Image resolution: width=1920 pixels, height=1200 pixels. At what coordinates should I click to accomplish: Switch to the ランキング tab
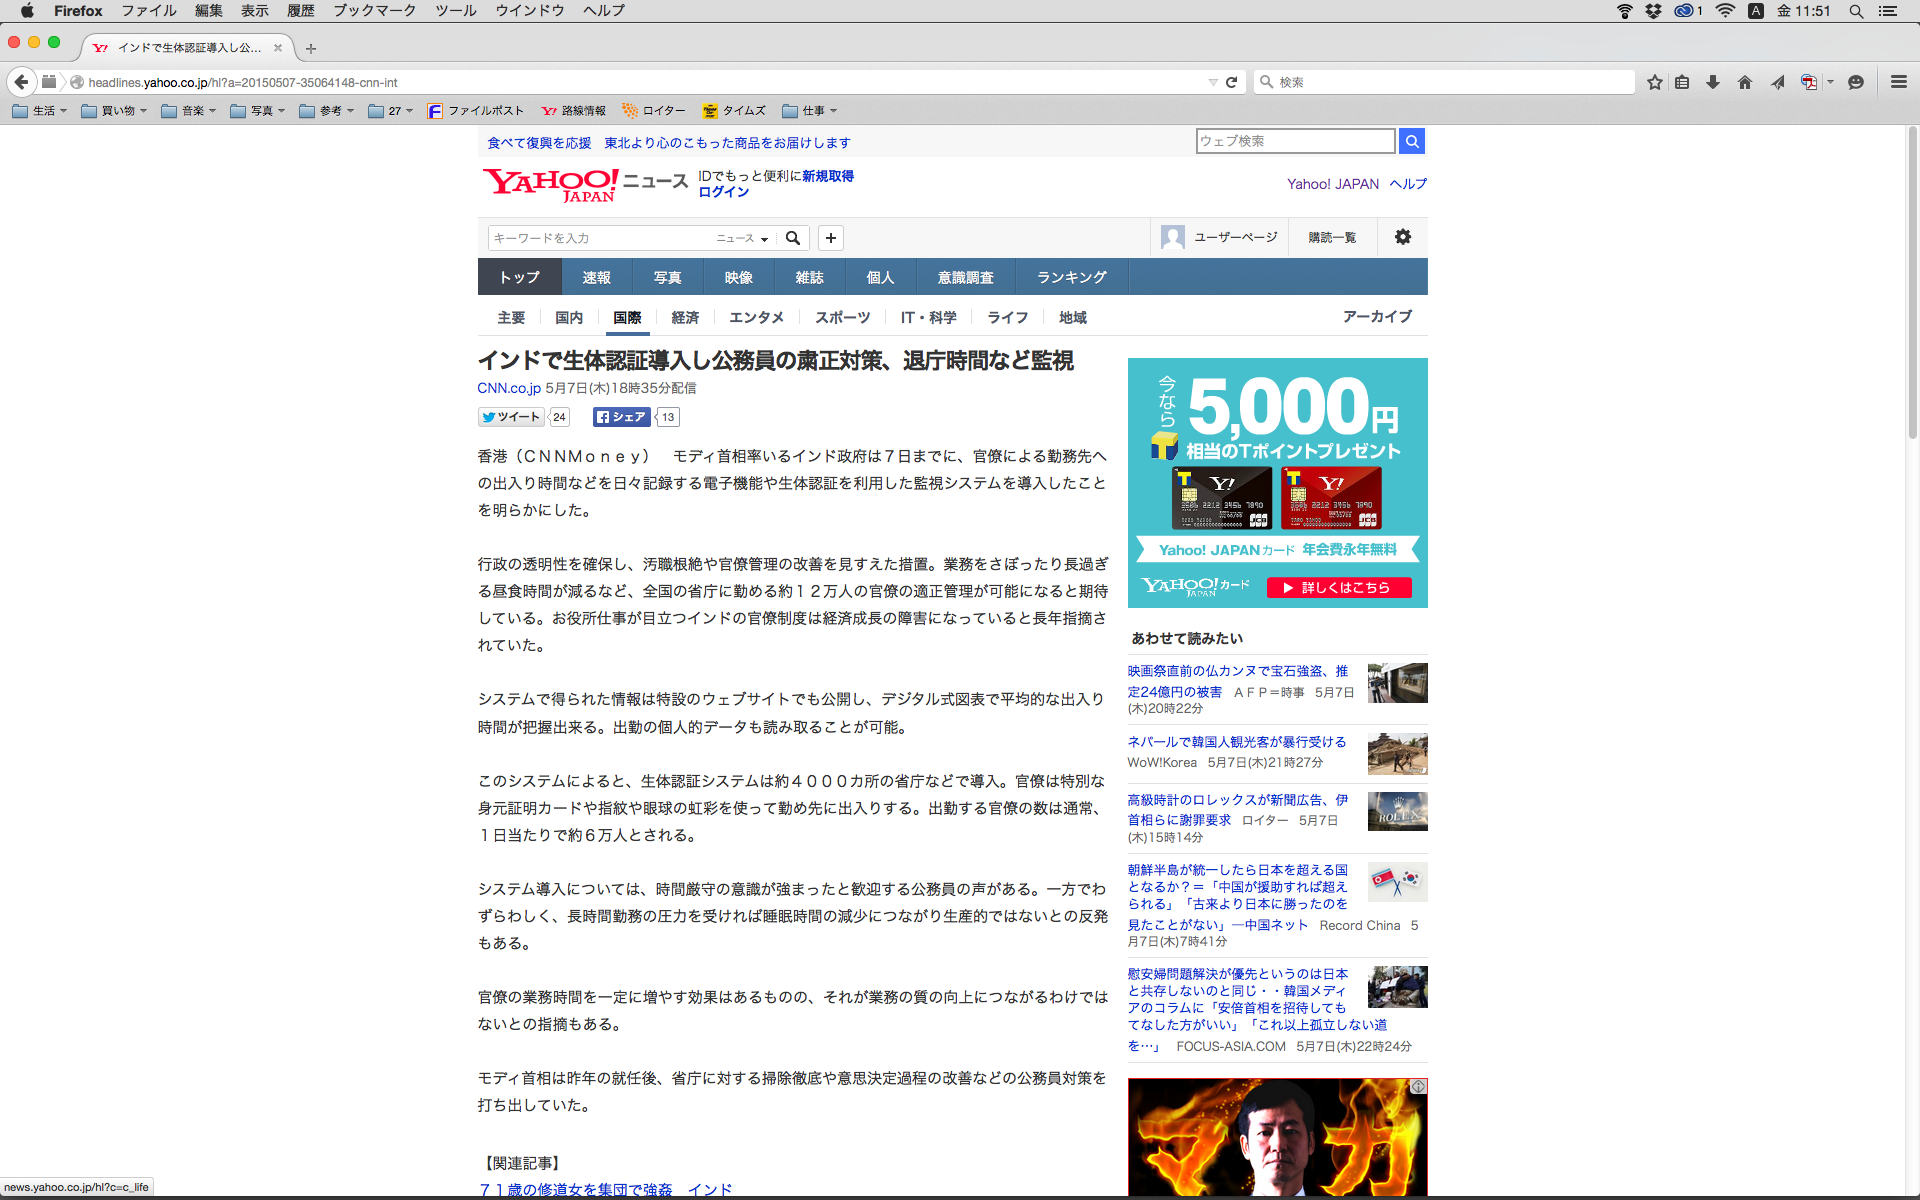[x=1071, y=277]
